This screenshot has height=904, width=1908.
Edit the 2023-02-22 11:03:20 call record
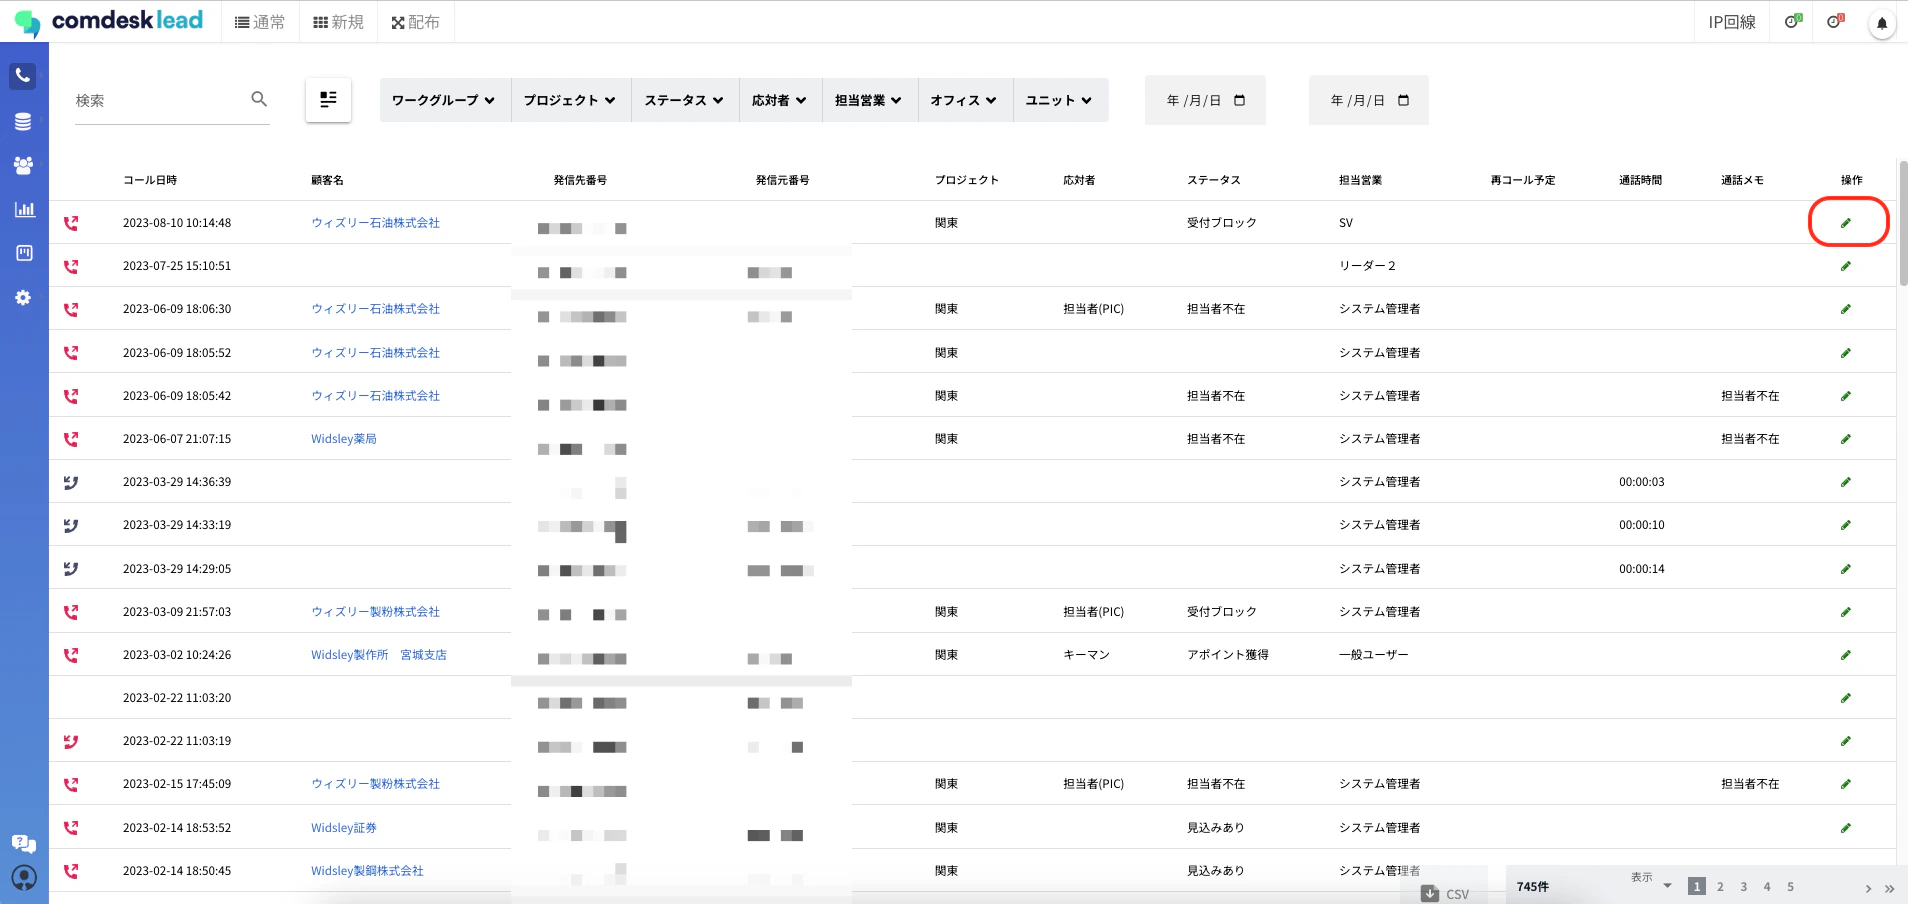tap(1846, 698)
